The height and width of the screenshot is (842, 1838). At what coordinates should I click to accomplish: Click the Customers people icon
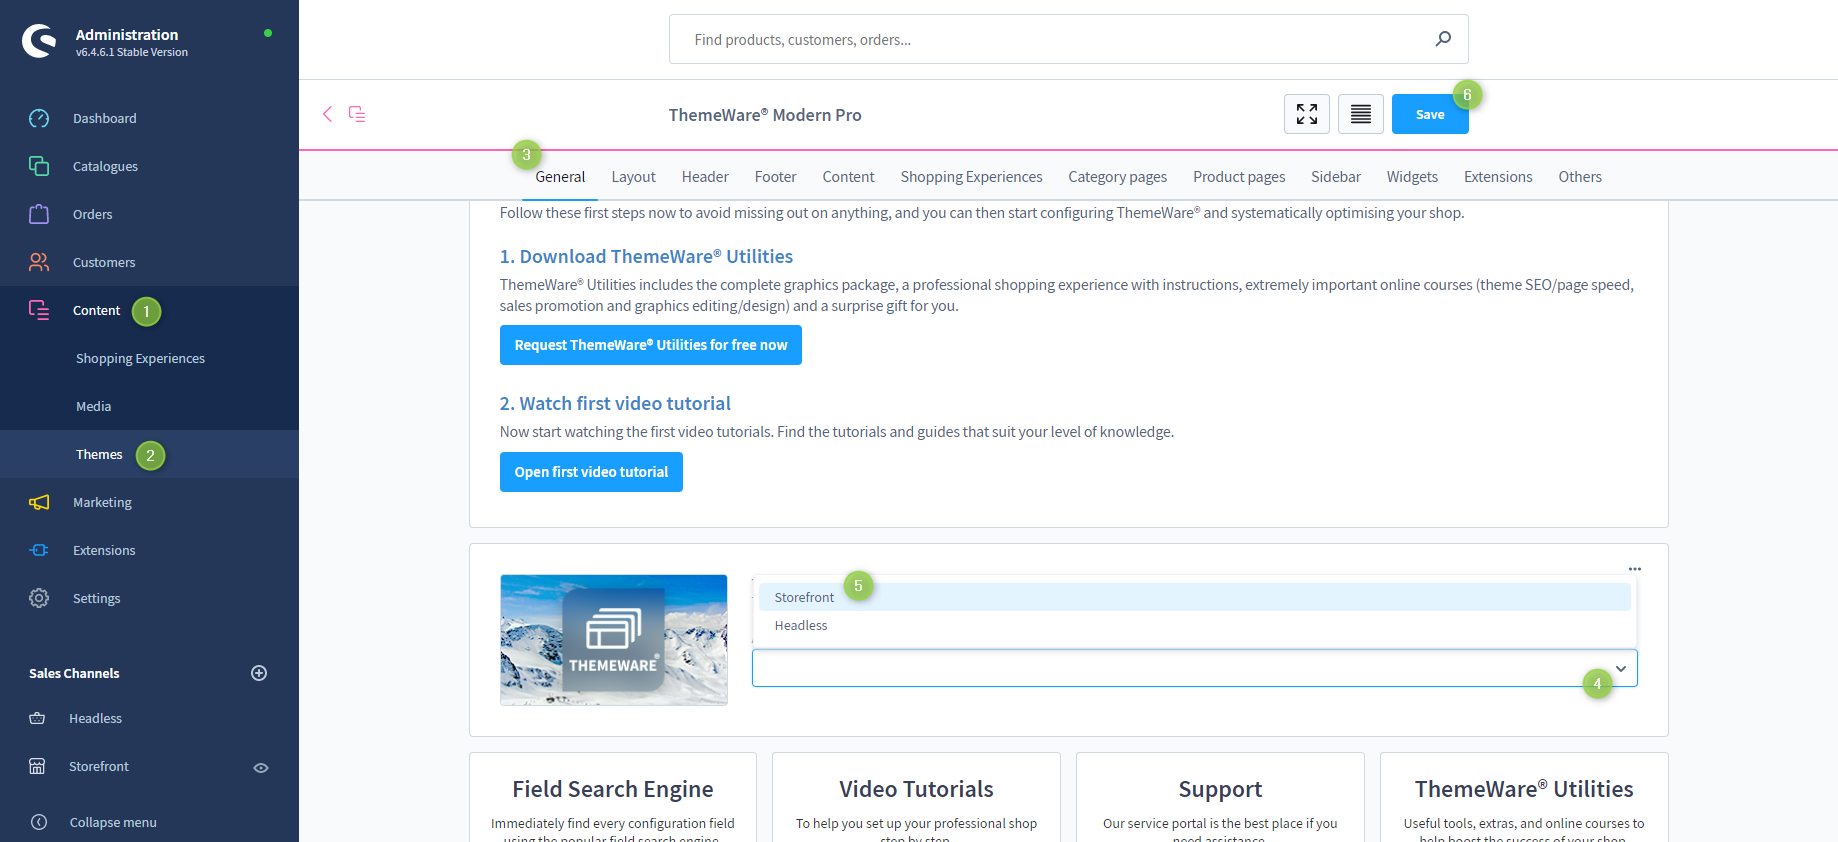point(39,262)
